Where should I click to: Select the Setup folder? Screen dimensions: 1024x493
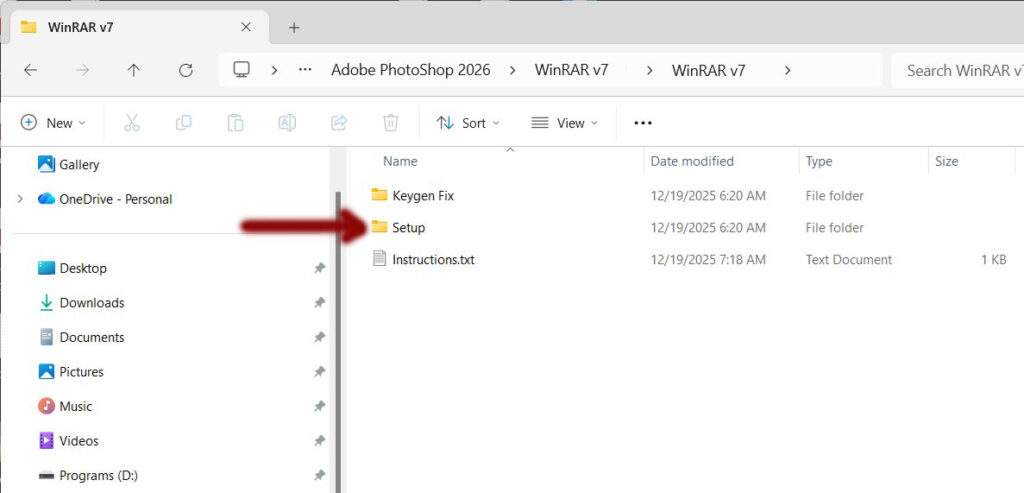pos(408,227)
